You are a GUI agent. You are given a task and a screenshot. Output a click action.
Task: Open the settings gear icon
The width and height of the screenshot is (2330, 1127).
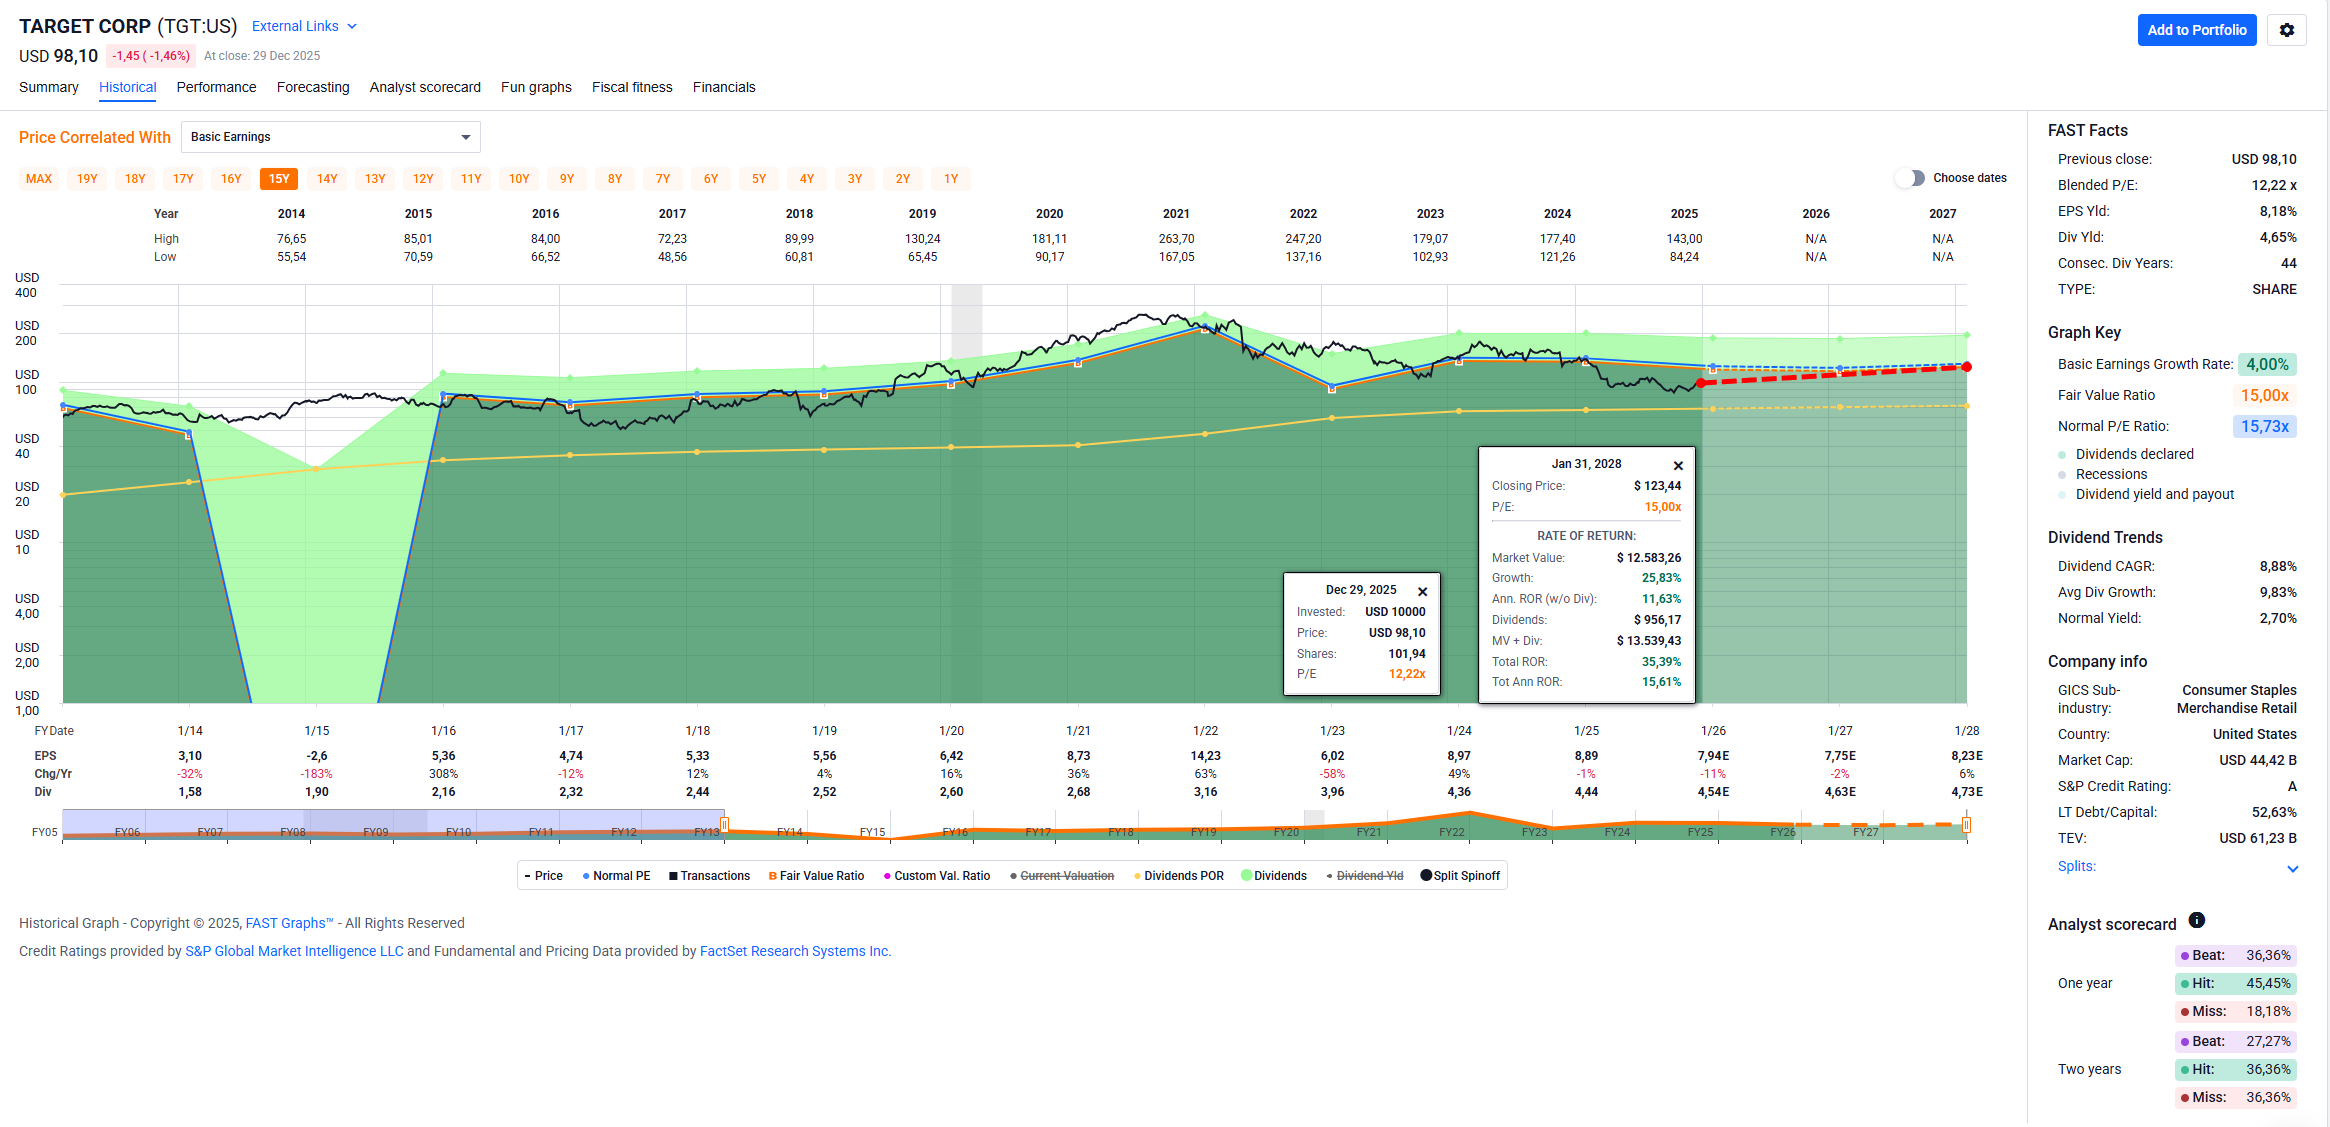(x=2286, y=30)
